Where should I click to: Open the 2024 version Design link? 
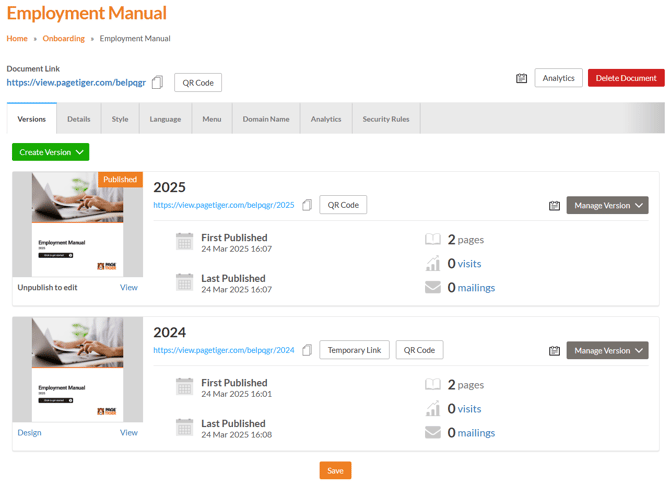[29, 433]
